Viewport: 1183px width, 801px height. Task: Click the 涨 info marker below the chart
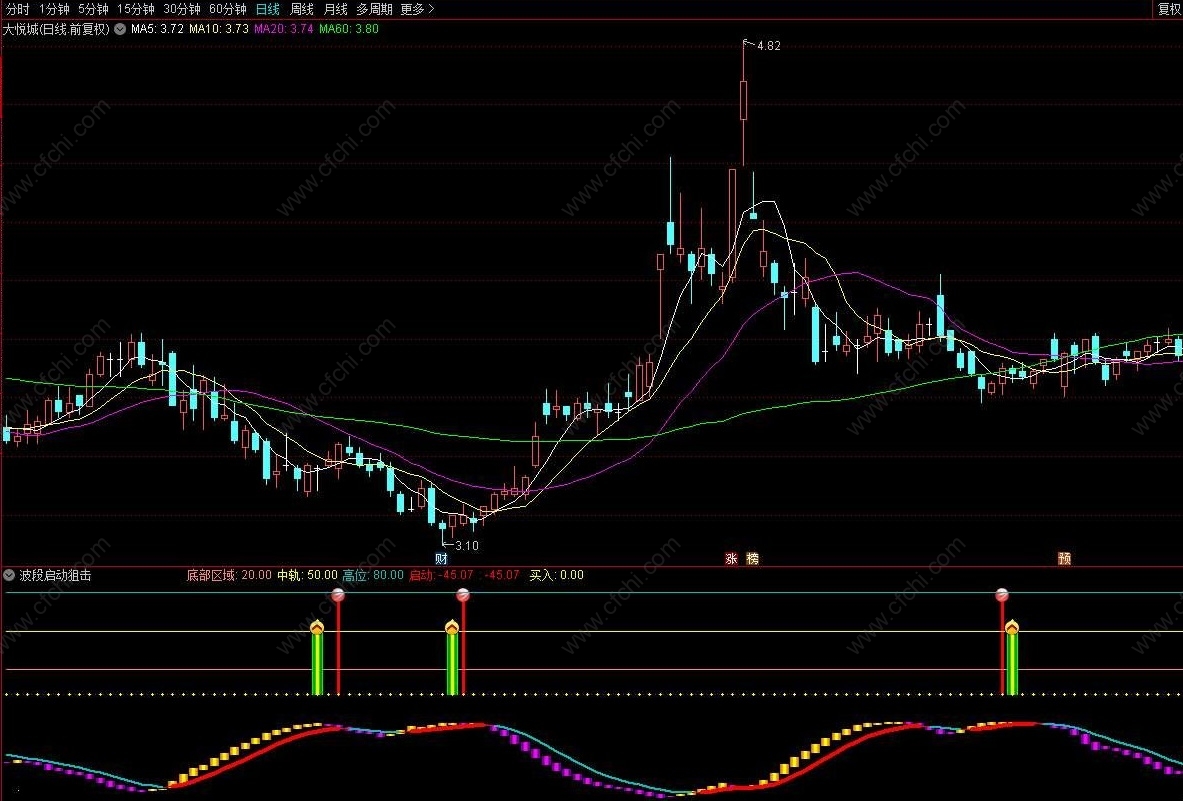tap(731, 559)
